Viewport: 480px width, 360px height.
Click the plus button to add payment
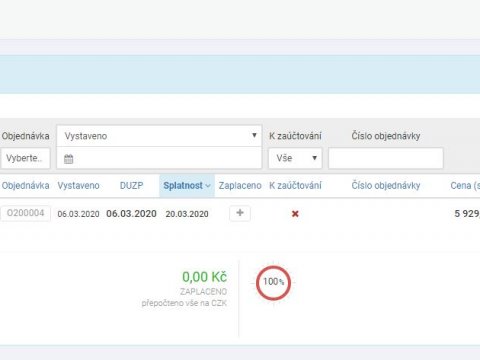240,213
